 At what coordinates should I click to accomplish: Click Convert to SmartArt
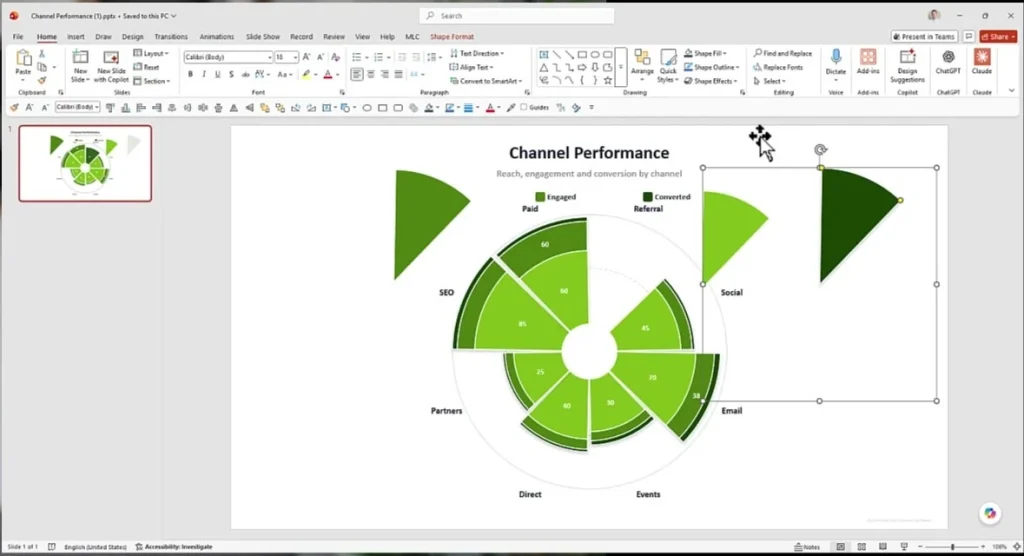[x=486, y=81]
